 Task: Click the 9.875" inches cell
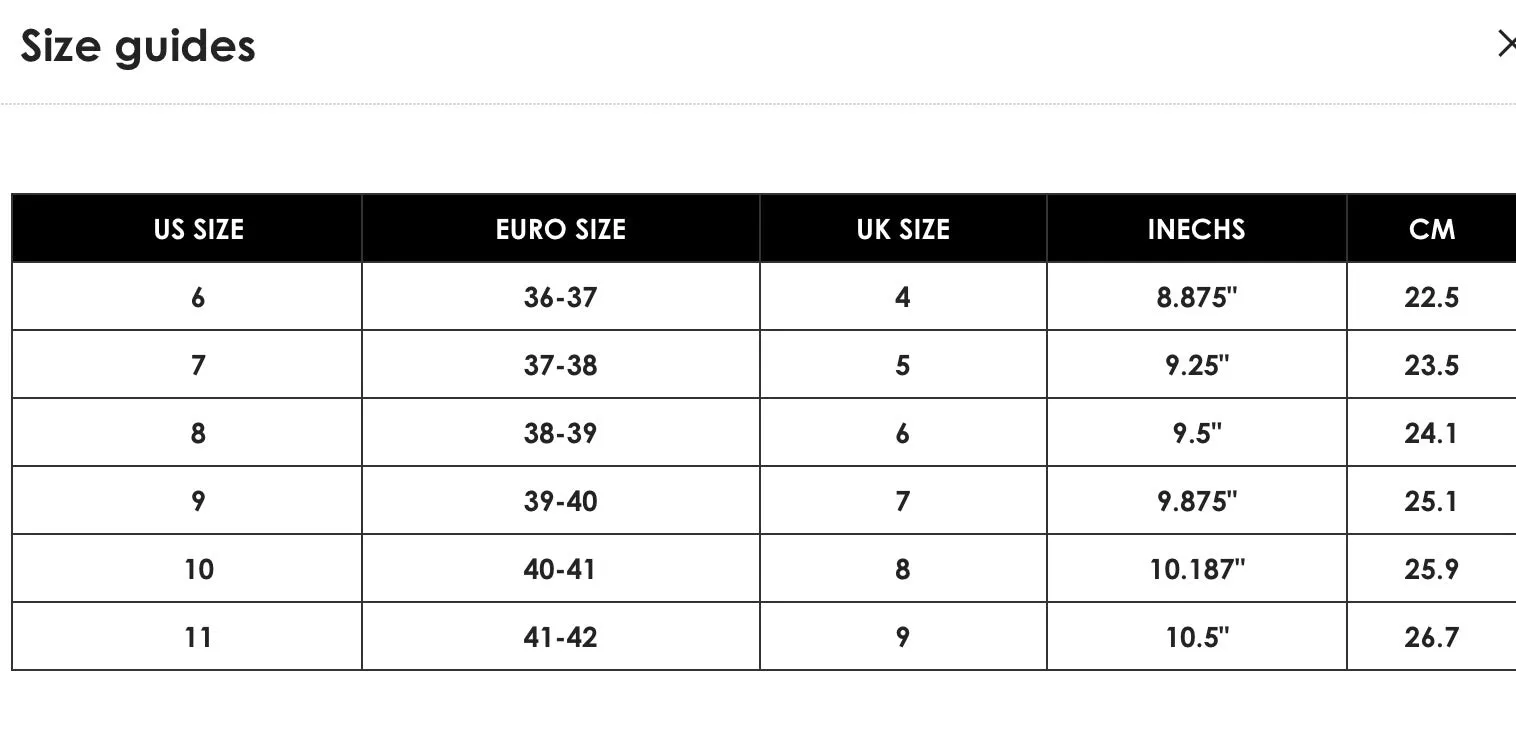[1197, 500]
